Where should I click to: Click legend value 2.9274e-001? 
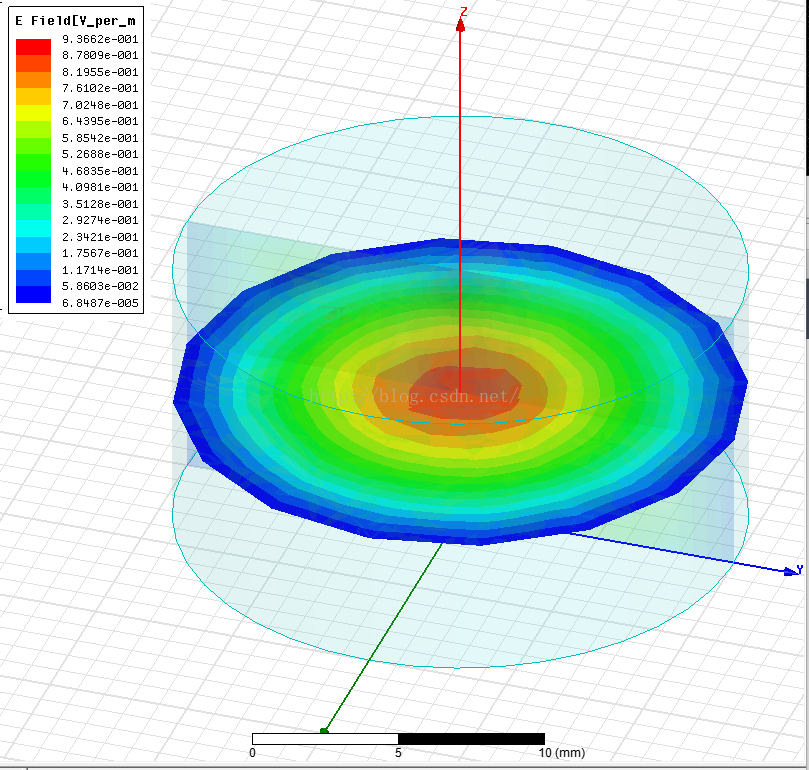(100, 220)
